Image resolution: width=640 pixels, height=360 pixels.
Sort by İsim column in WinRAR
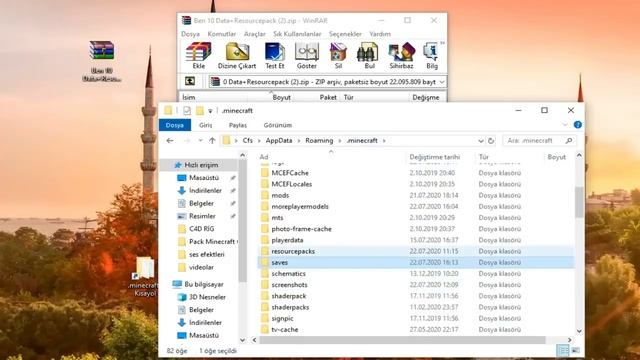click(x=189, y=97)
